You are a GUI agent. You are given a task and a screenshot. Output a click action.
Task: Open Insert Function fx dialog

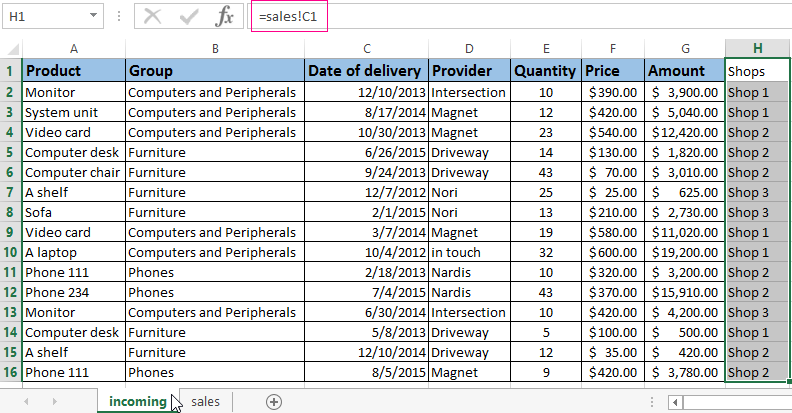pos(226,16)
